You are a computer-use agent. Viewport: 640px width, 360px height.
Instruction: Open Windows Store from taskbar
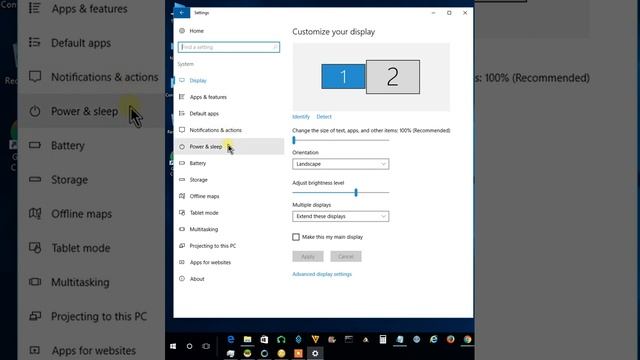[x=264, y=339]
